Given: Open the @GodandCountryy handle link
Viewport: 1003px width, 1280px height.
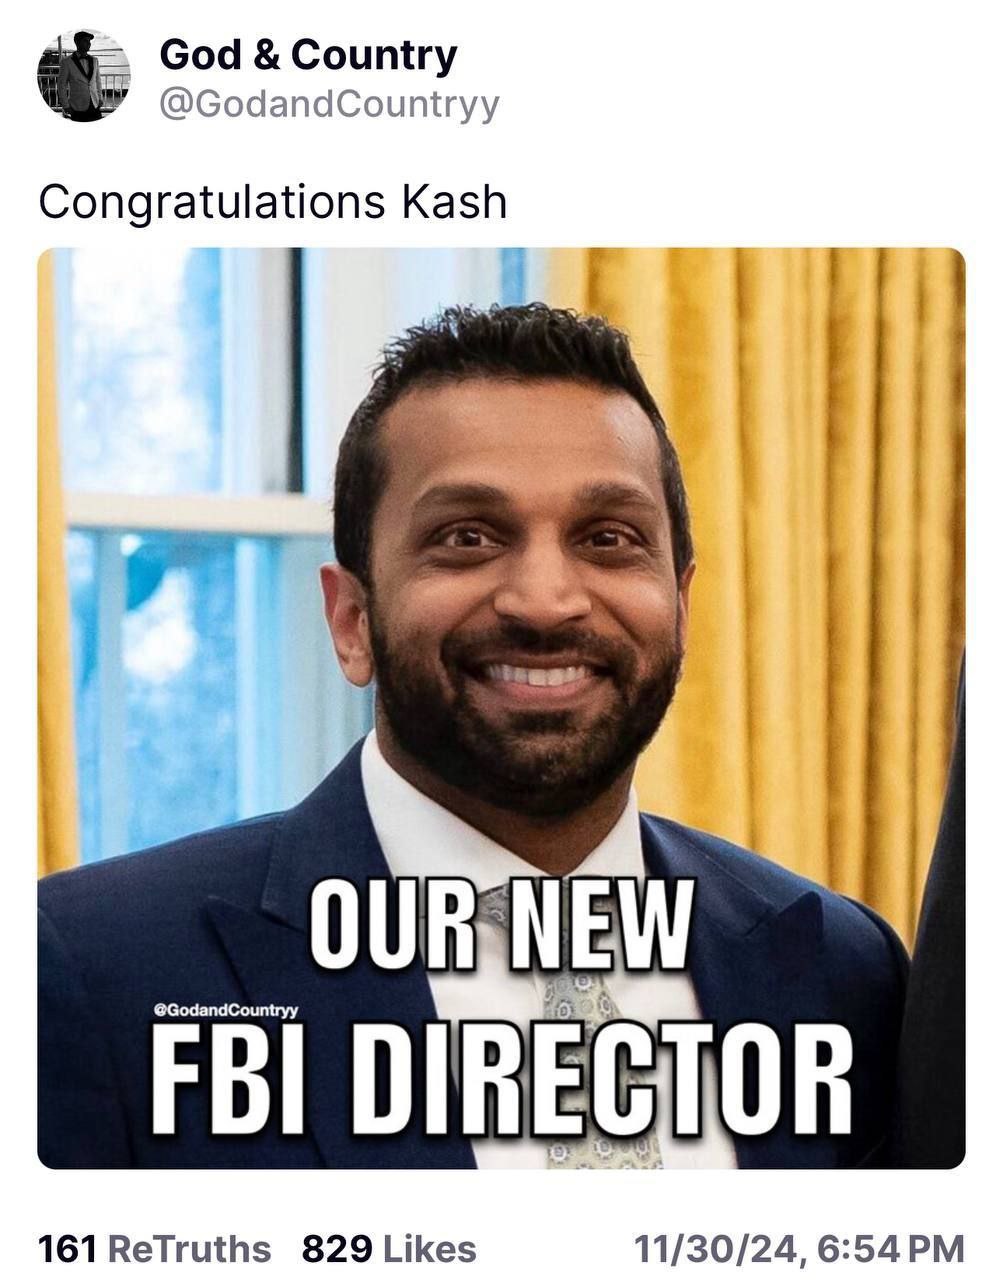Looking at the screenshot, I should pos(329,104).
